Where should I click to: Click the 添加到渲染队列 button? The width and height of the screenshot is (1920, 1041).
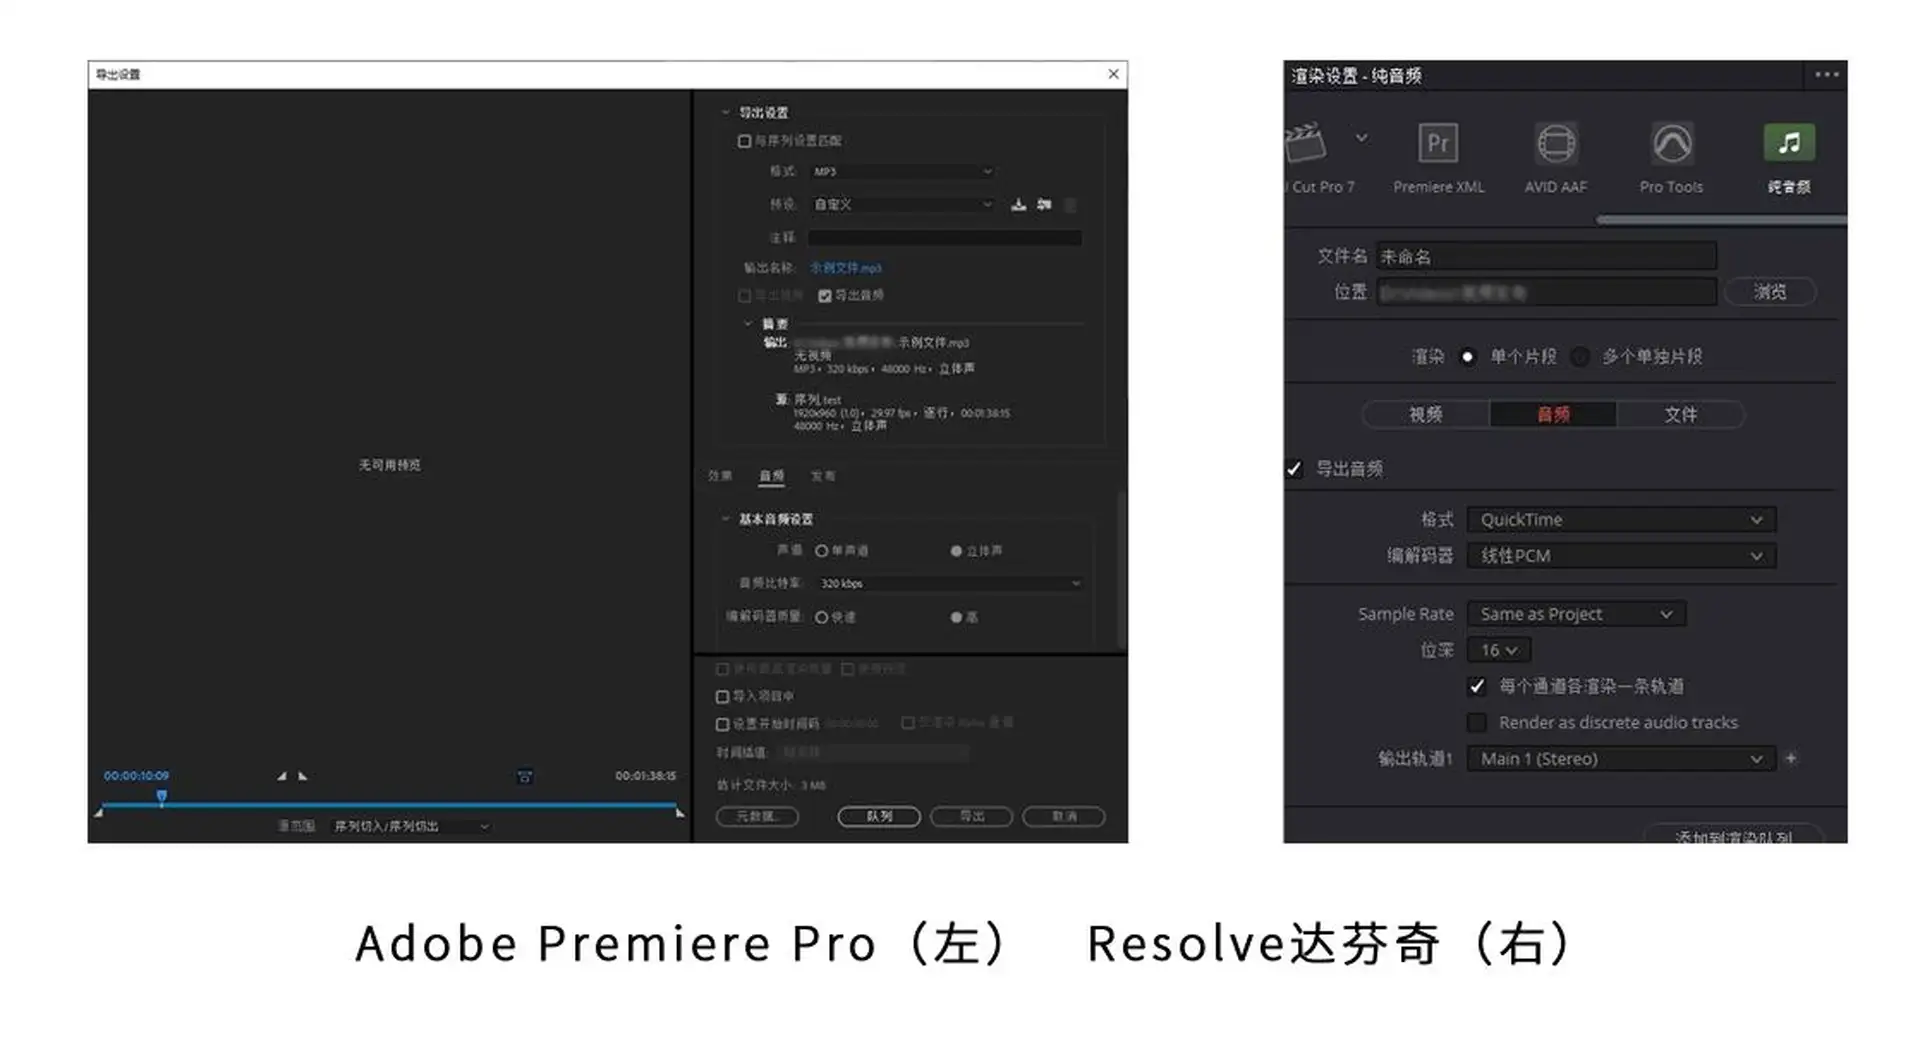[x=1734, y=835]
